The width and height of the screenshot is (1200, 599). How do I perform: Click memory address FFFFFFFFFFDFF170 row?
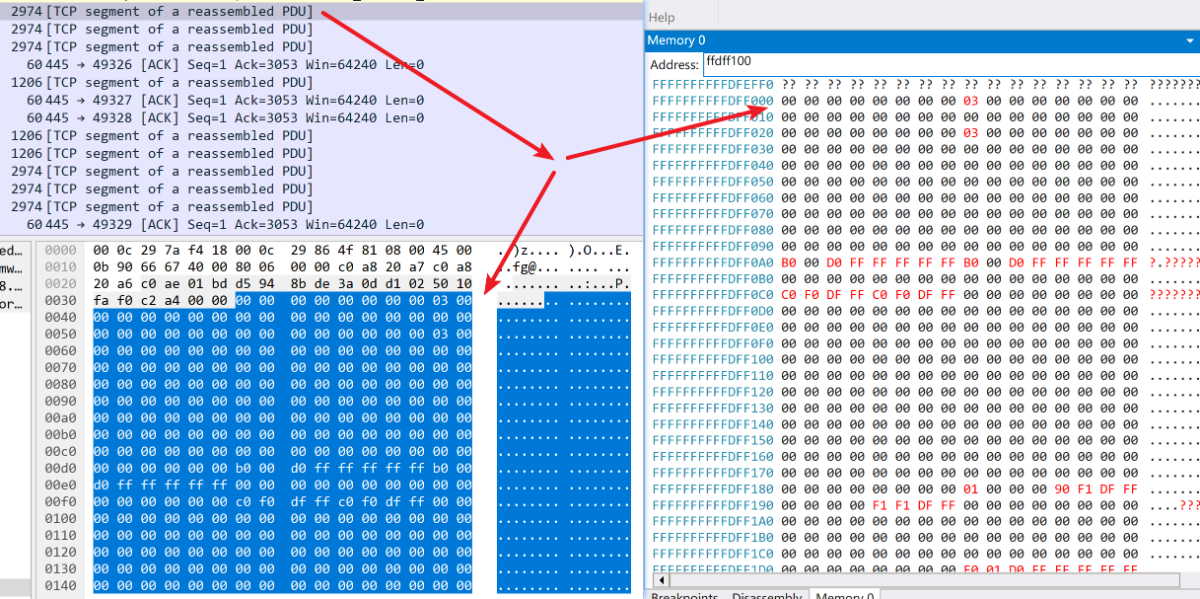[x=925, y=471]
